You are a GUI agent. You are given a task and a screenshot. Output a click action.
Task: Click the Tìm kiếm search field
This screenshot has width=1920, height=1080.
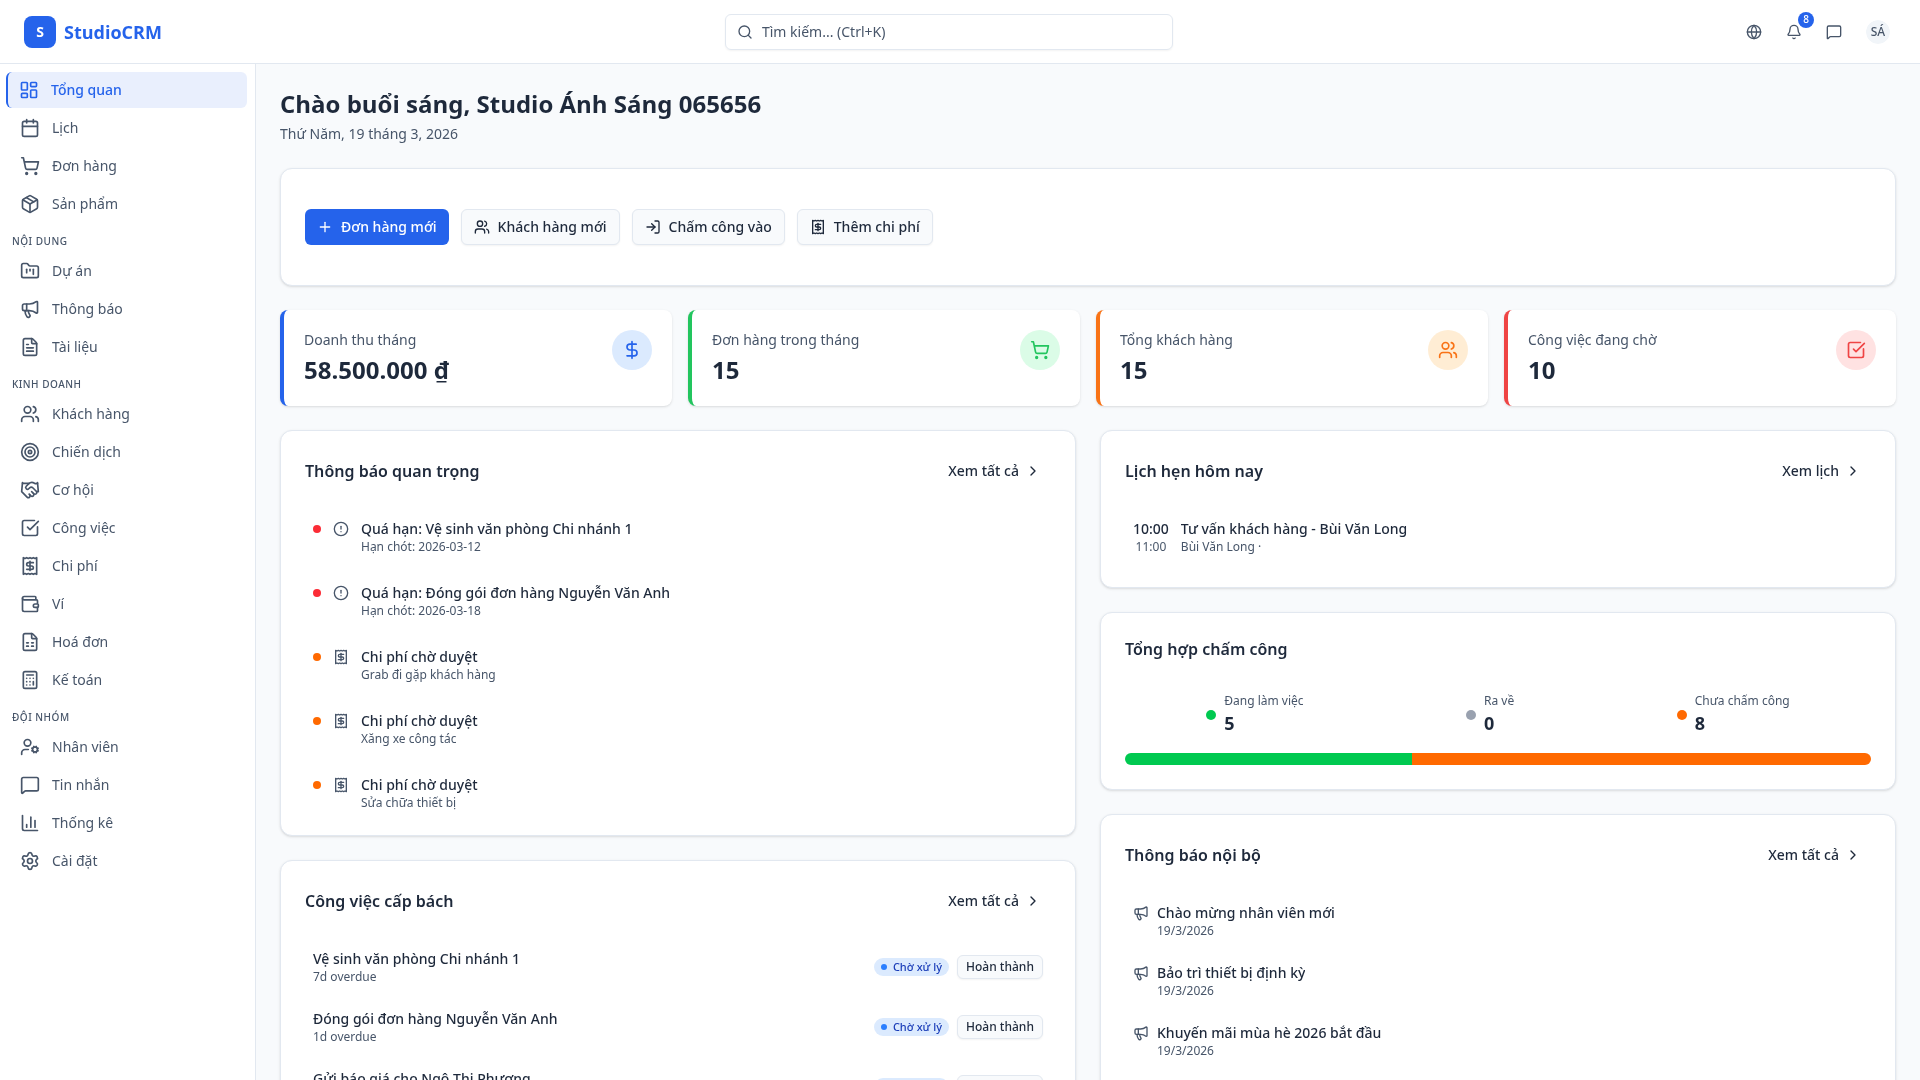(x=948, y=31)
